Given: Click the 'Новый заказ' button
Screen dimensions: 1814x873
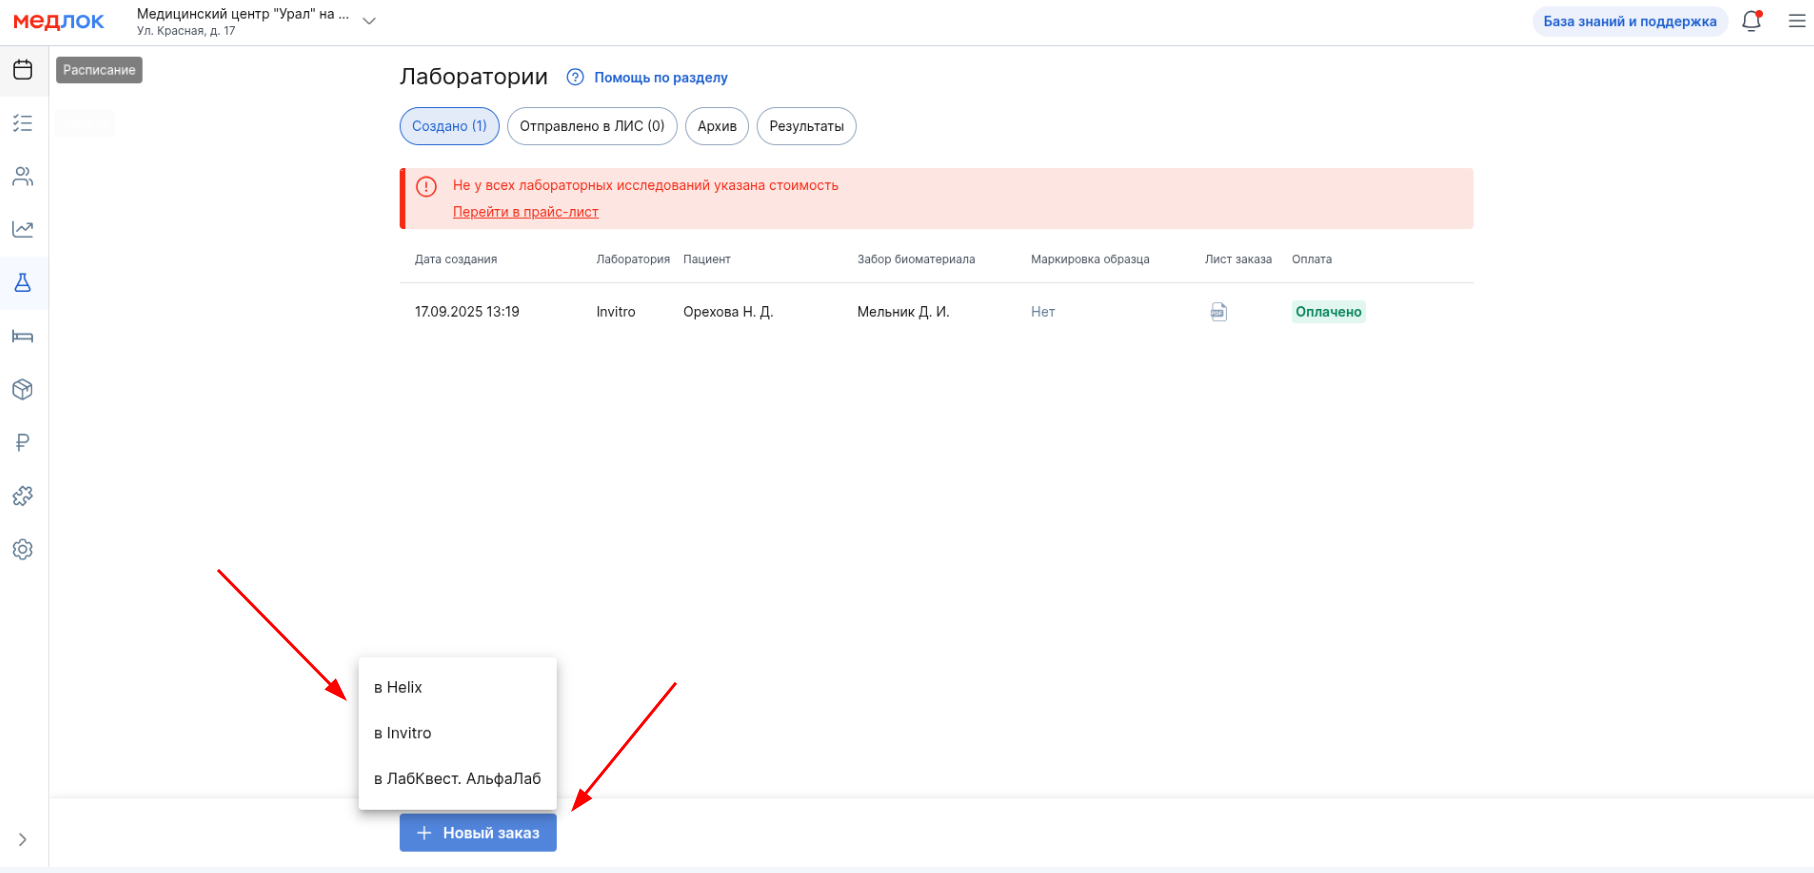Looking at the screenshot, I should (478, 833).
